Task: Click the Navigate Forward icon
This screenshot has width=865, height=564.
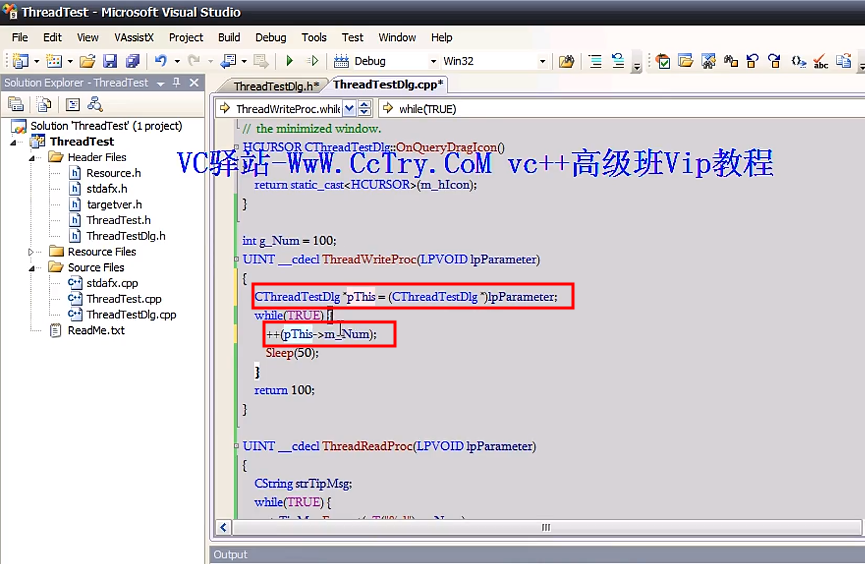Action: click(x=260, y=61)
